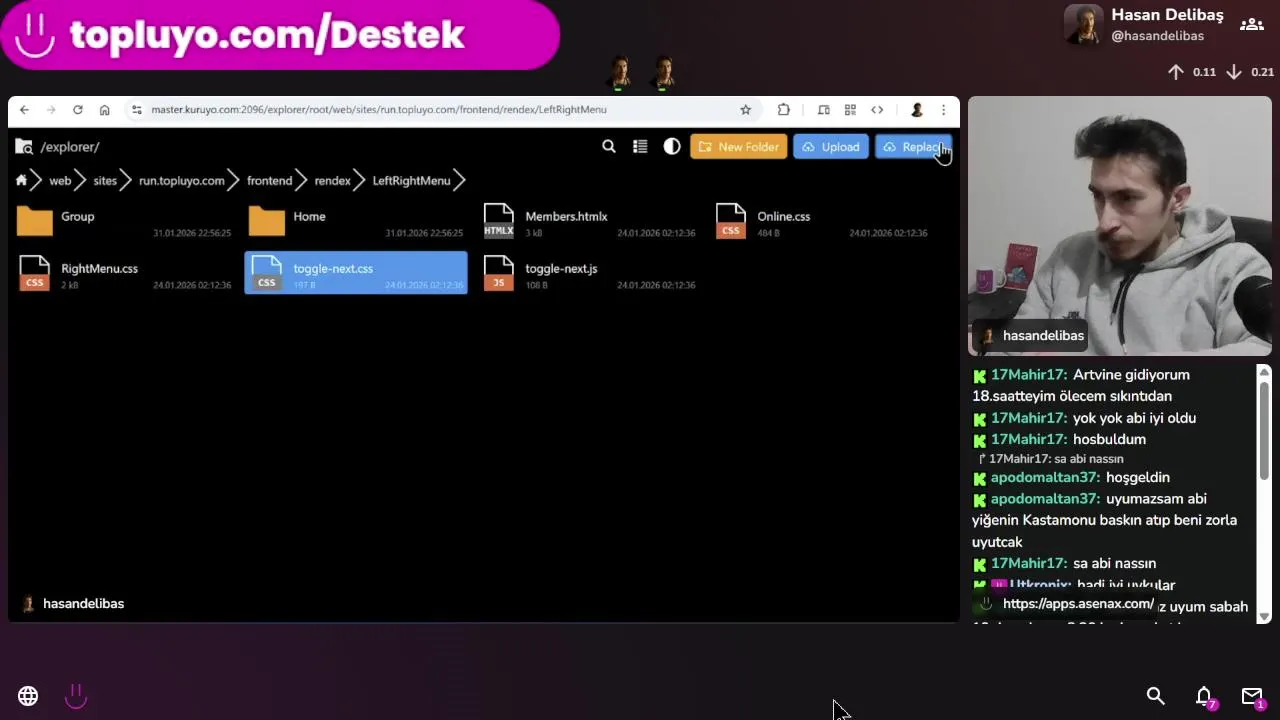This screenshot has height=720, width=1280.
Task: Open the Group folder
Action: coord(124,222)
